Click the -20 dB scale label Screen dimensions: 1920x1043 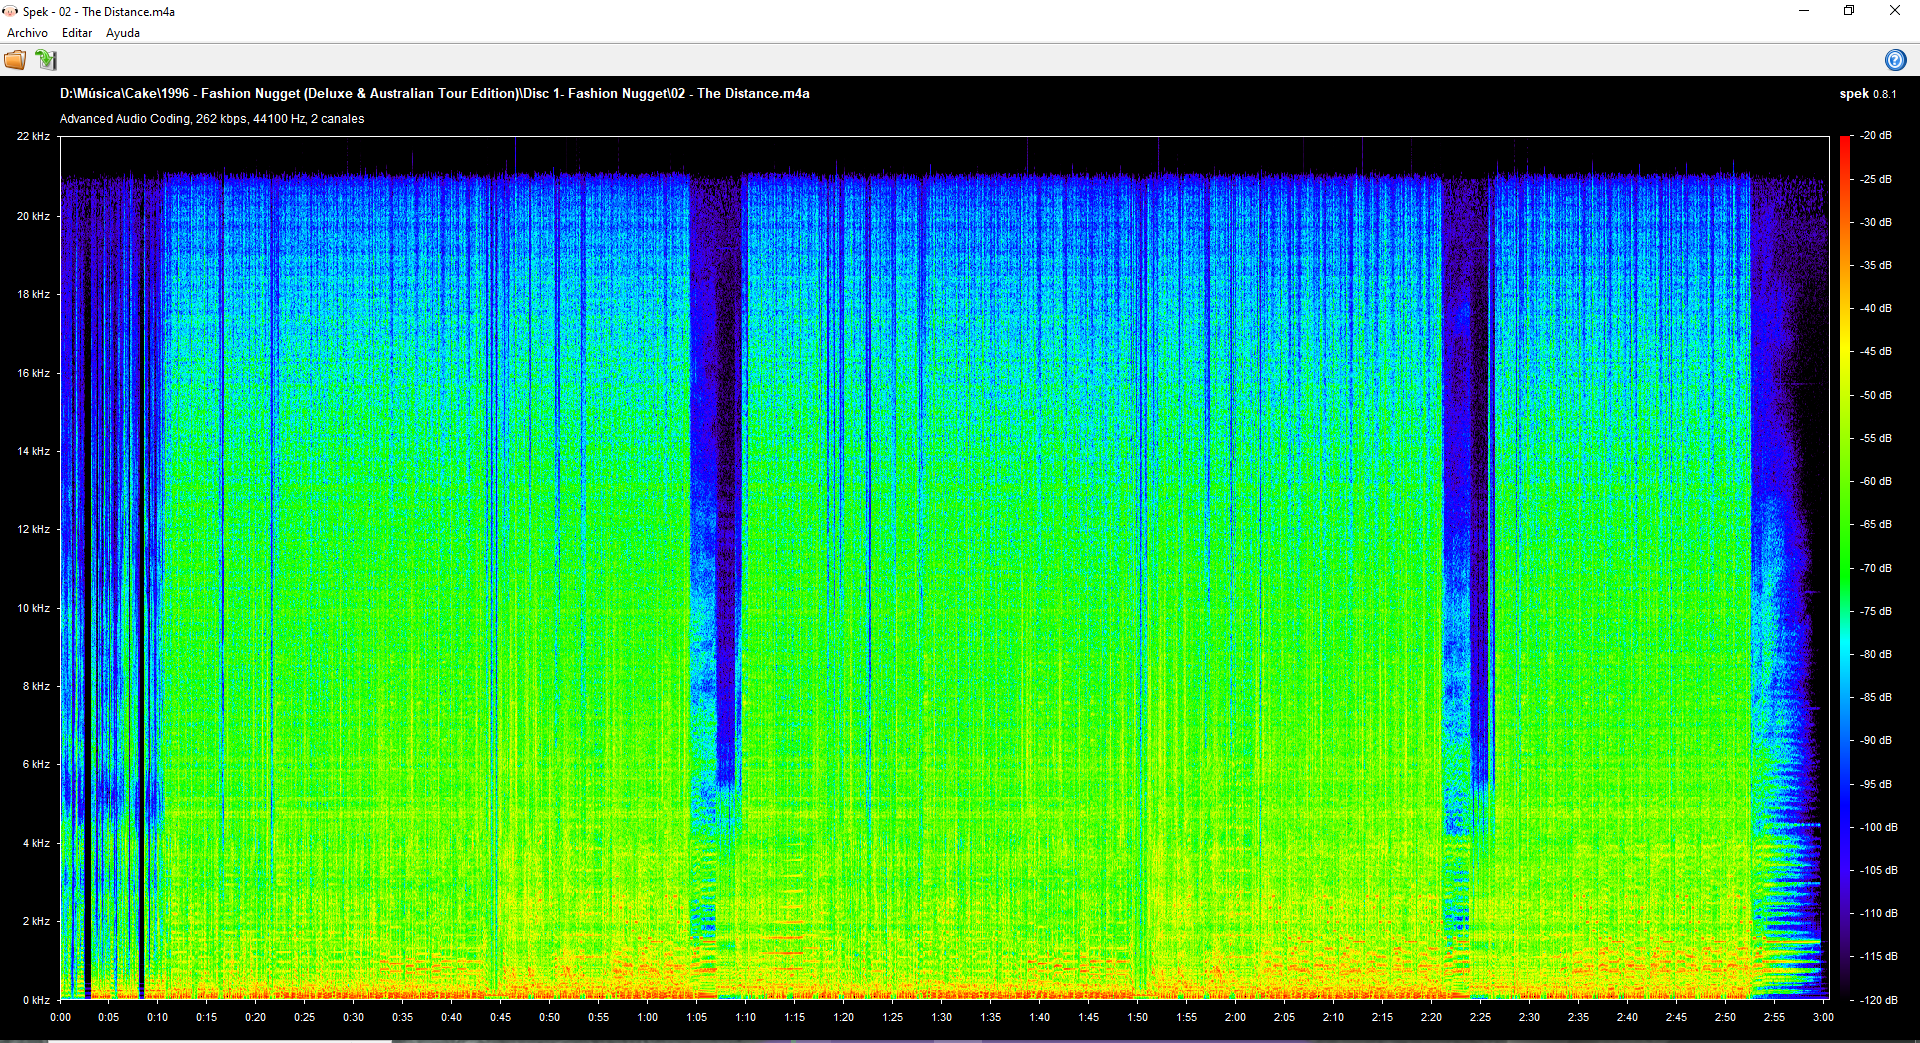pos(1876,135)
